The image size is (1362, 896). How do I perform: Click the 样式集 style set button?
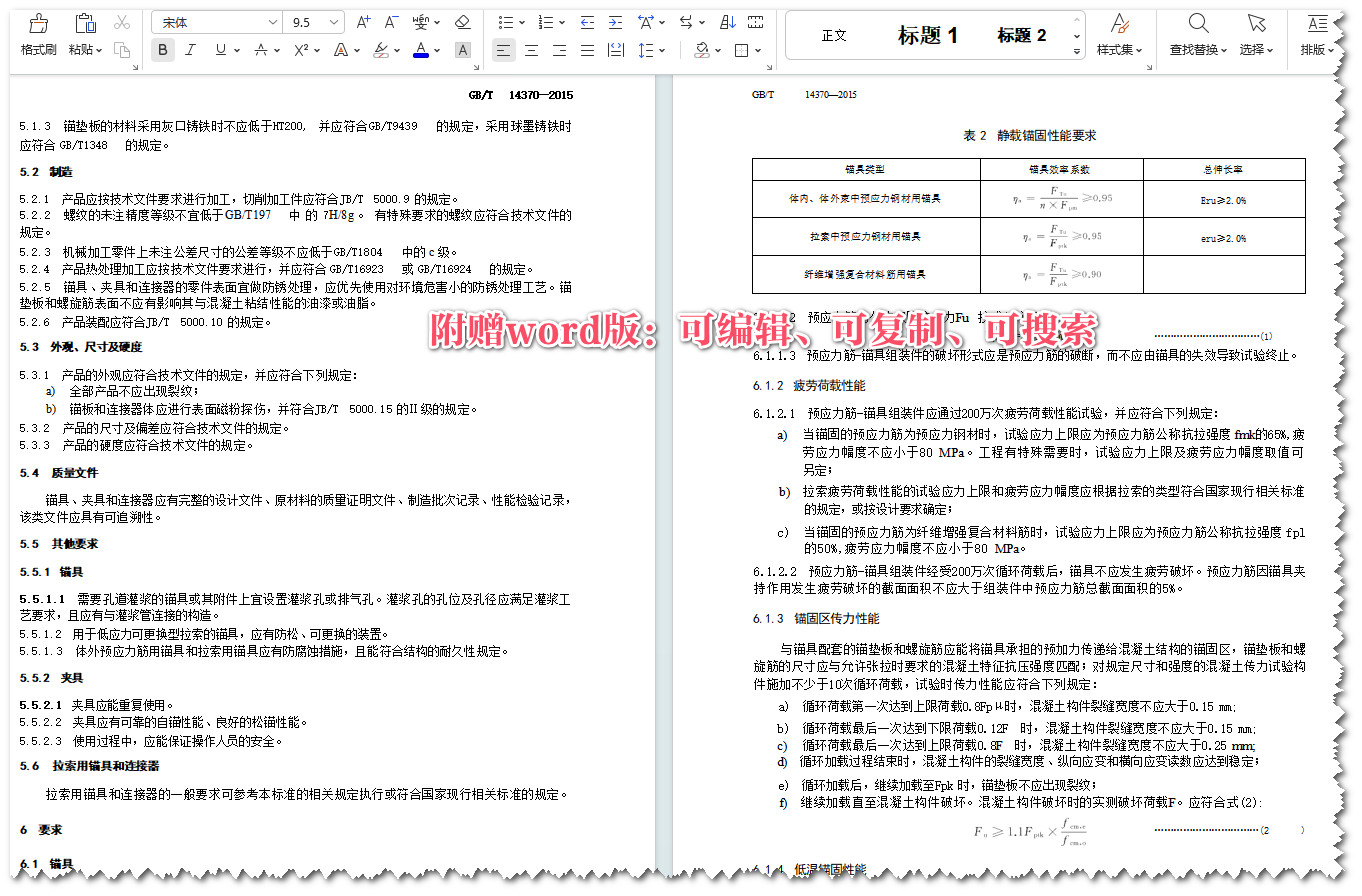coord(1118,34)
